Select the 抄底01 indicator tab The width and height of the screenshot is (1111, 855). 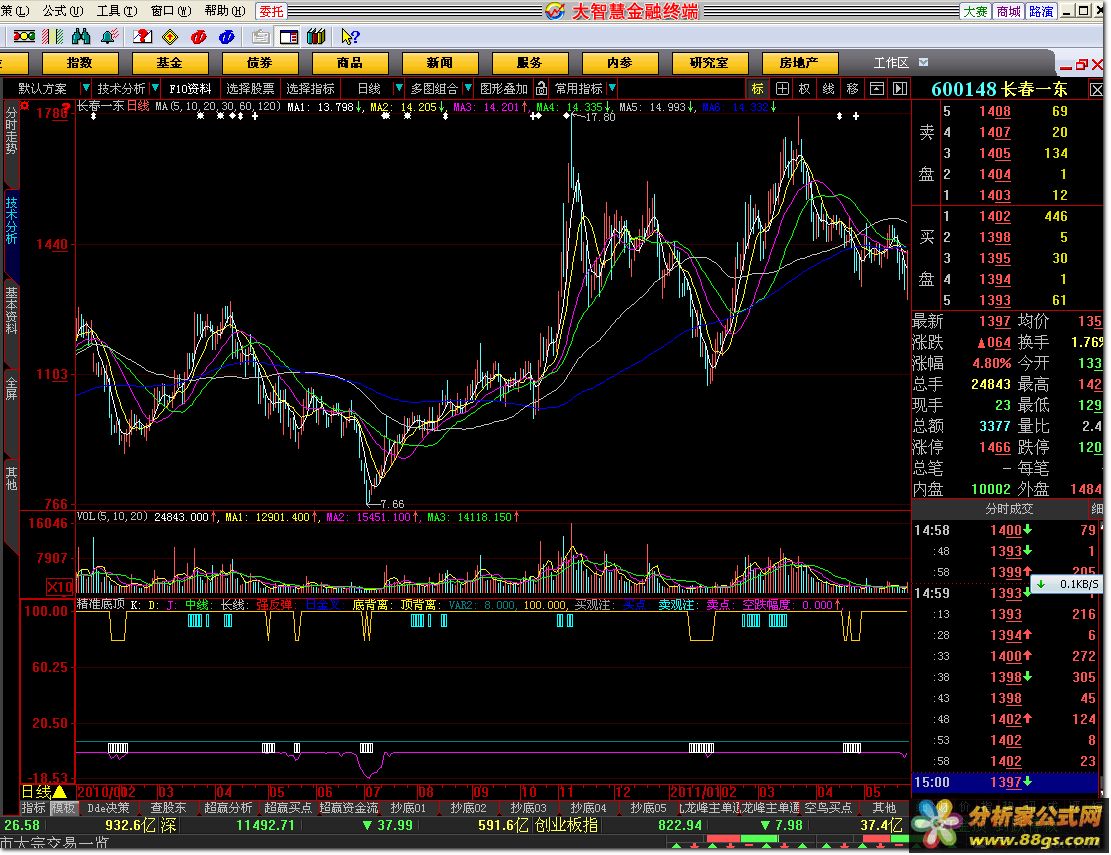pyautogui.click(x=408, y=808)
